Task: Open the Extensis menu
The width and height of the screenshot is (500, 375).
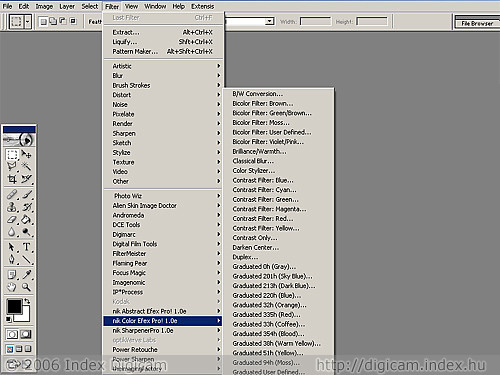Action: tap(203, 7)
